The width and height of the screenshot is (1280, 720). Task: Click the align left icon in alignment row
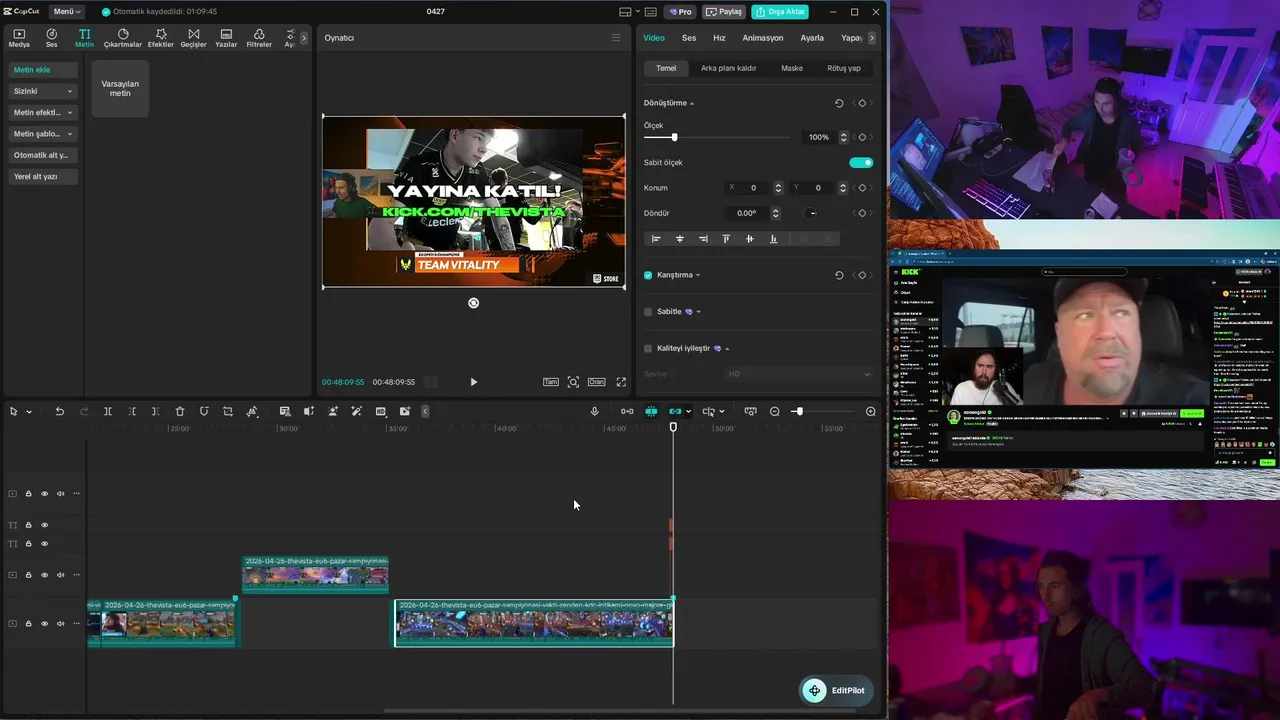[656, 239]
